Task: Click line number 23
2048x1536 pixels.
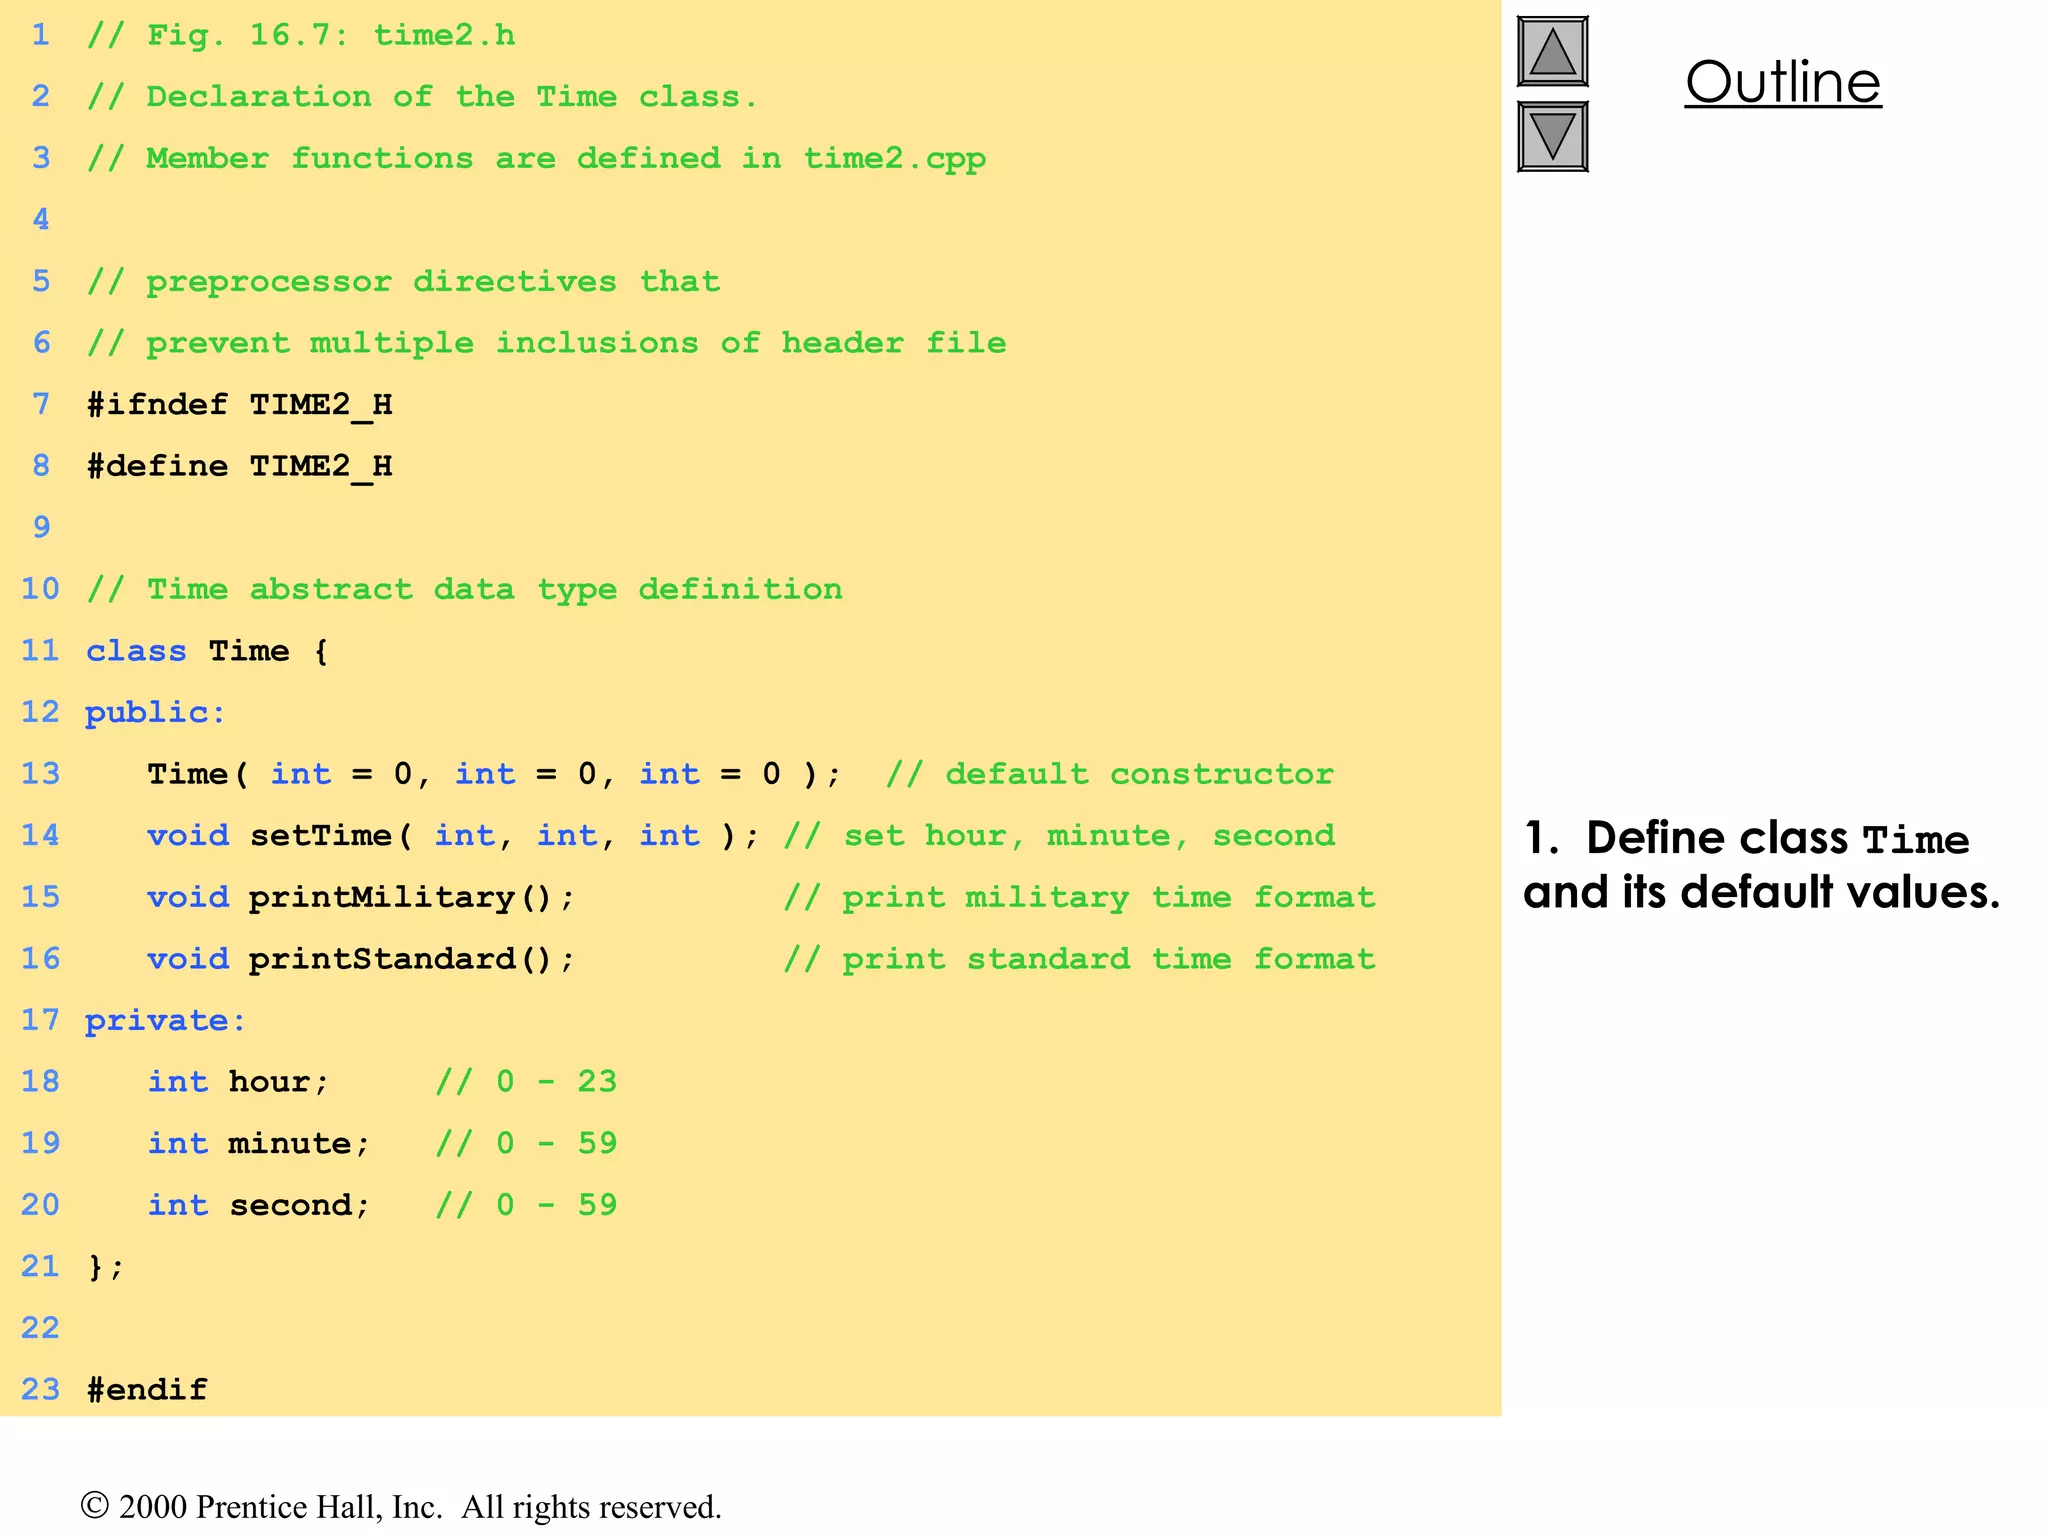Action: tap(40, 1390)
